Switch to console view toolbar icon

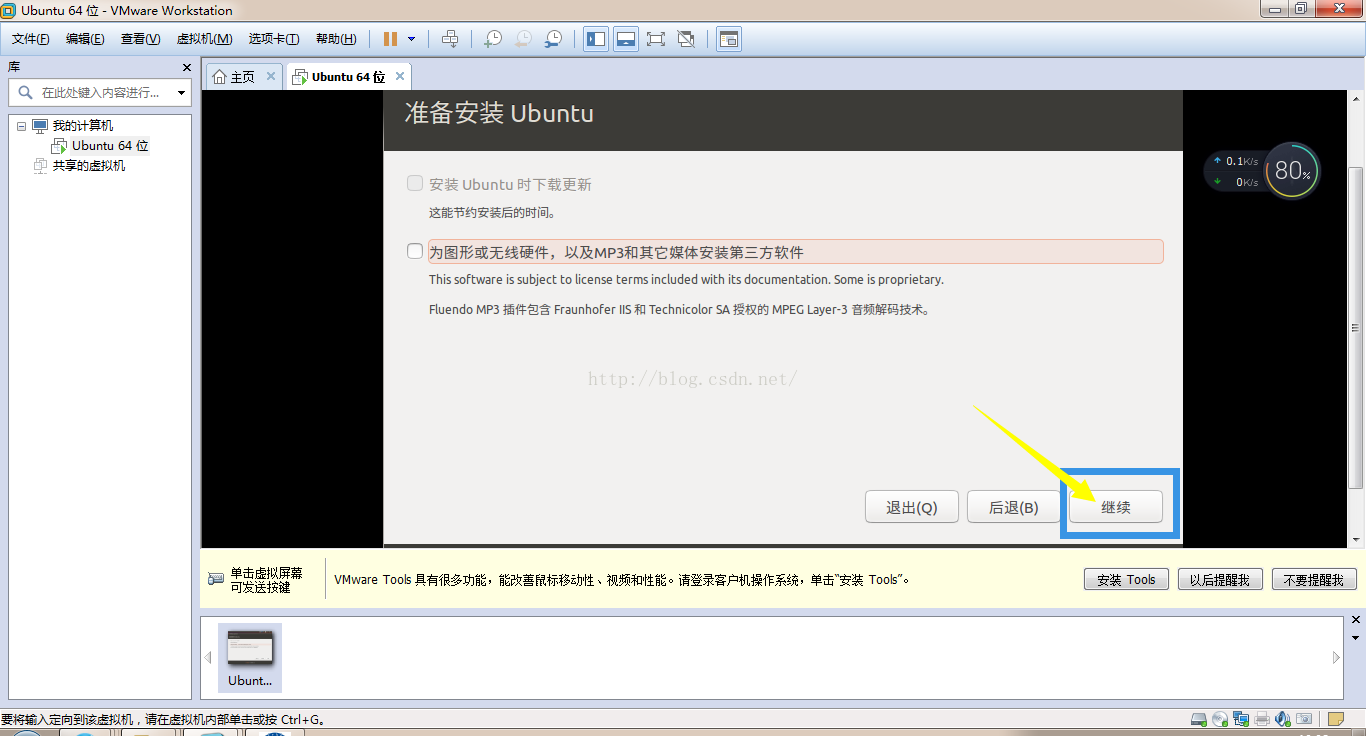729,39
